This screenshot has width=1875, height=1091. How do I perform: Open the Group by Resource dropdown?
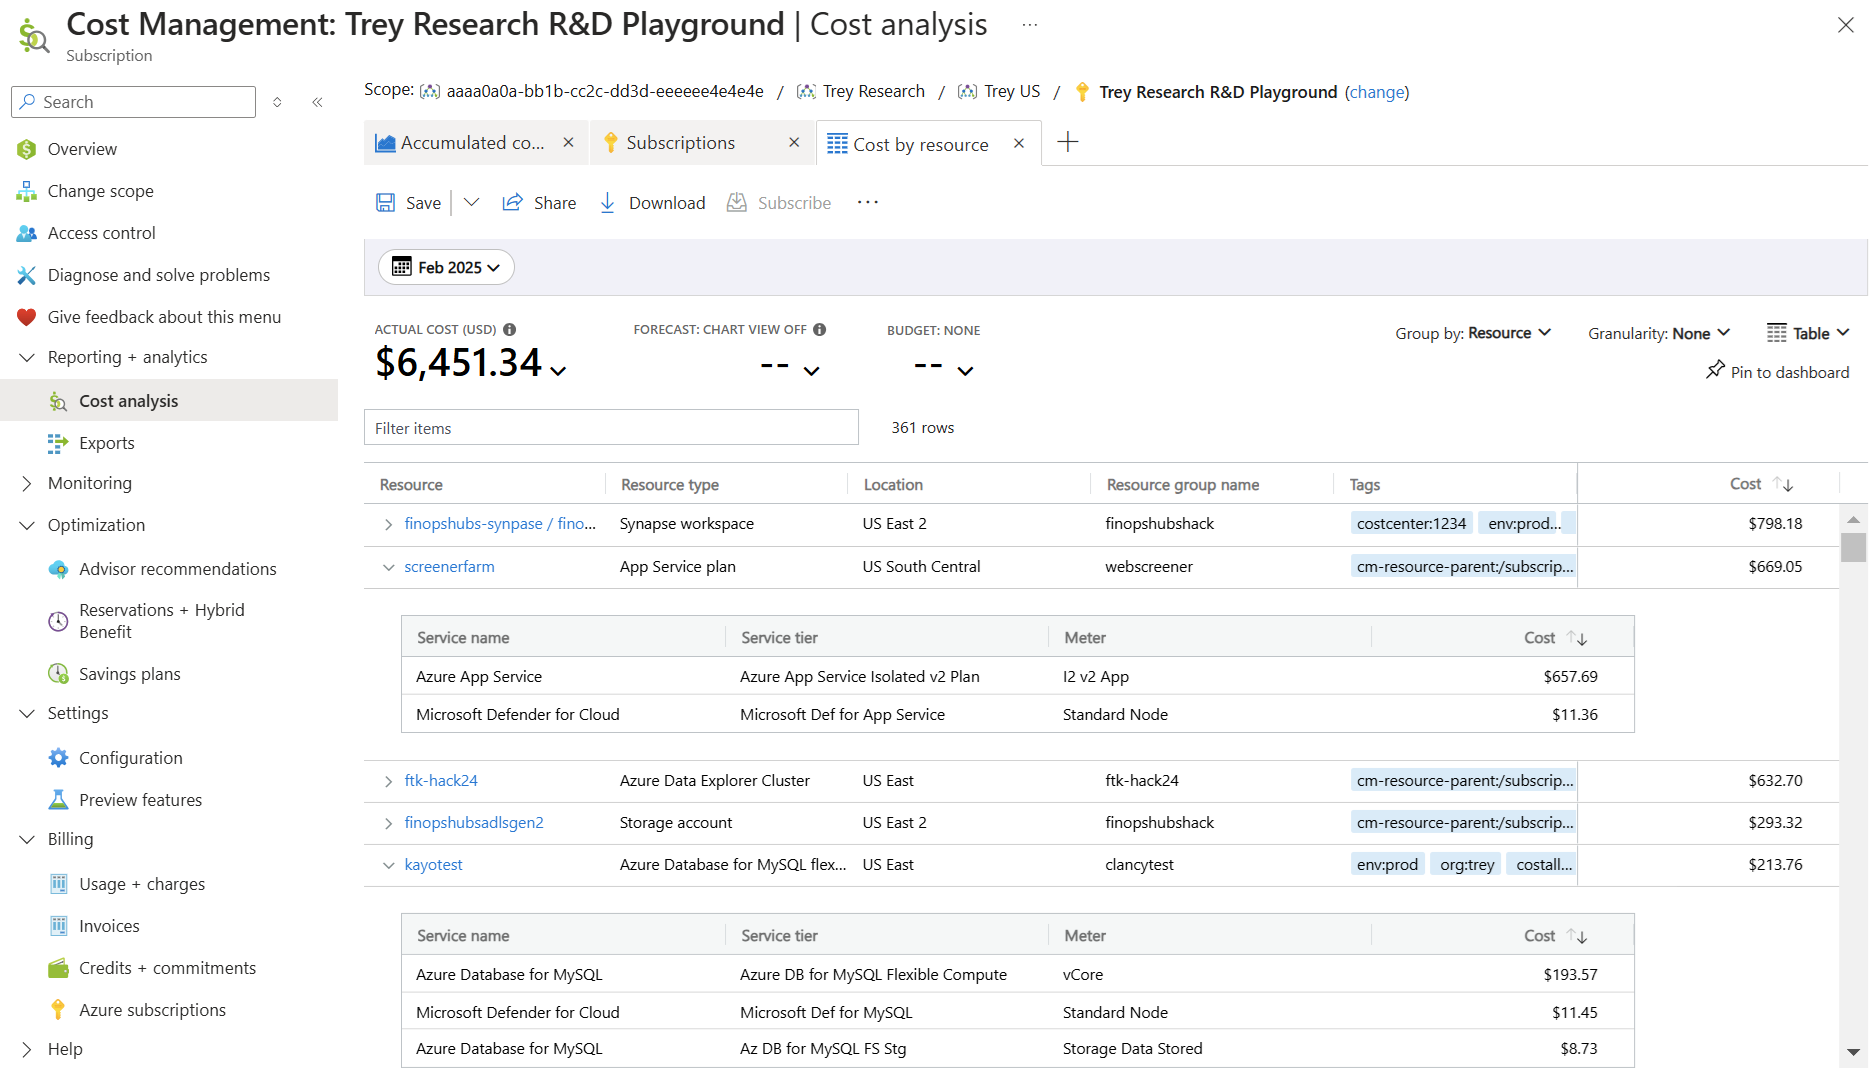coord(1473,333)
